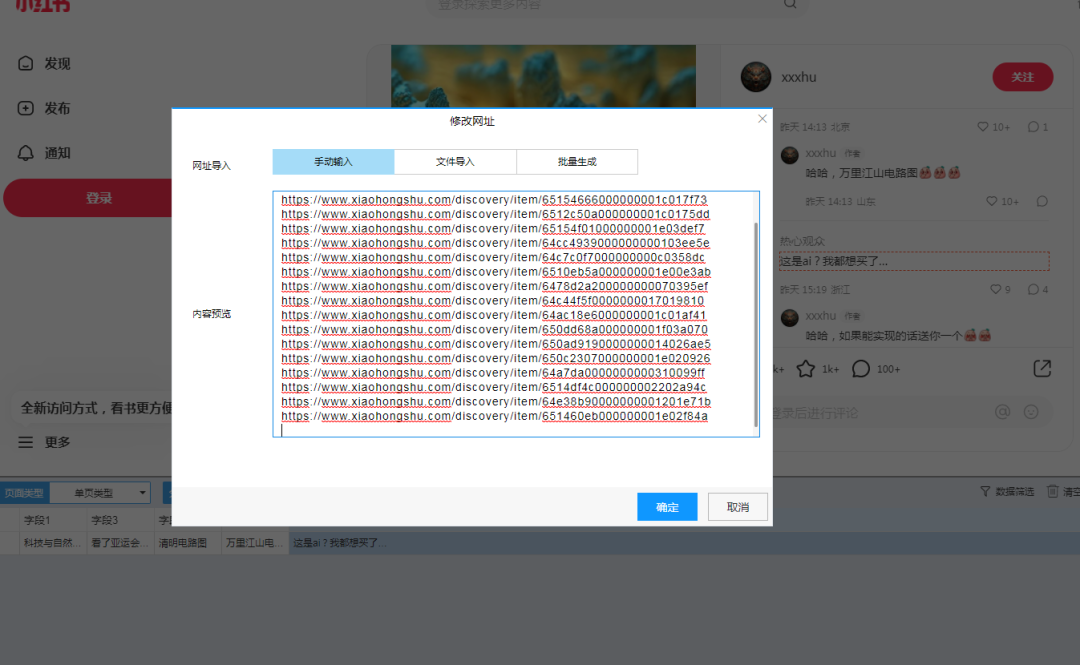Click the @ mention icon
The width and height of the screenshot is (1080, 665).
1002,412
